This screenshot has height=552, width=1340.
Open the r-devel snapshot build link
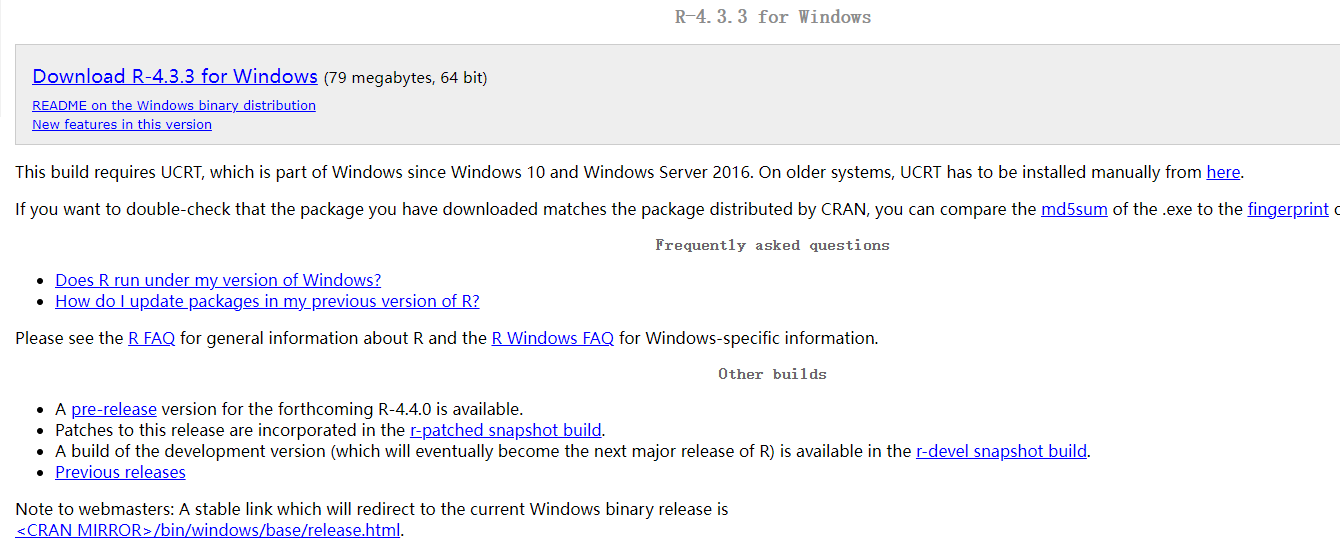[1001, 451]
